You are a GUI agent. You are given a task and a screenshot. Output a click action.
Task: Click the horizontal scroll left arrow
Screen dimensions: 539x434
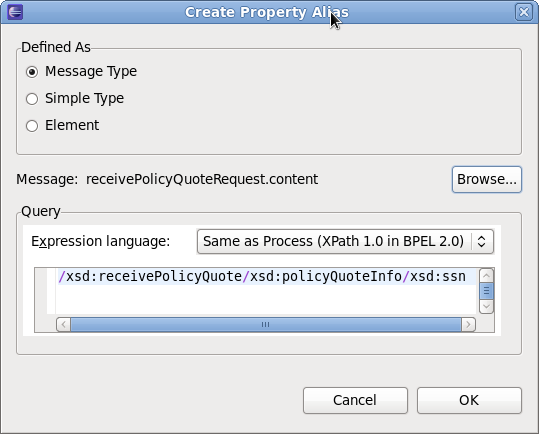[x=64, y=325]
